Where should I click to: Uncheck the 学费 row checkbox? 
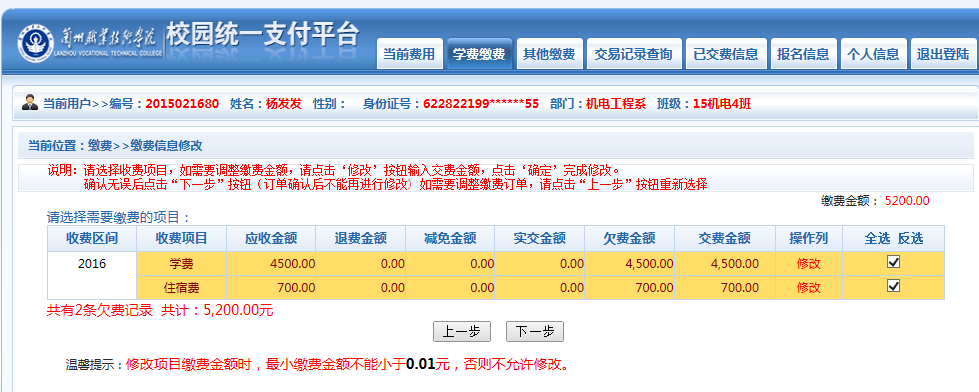pos(893,262)
